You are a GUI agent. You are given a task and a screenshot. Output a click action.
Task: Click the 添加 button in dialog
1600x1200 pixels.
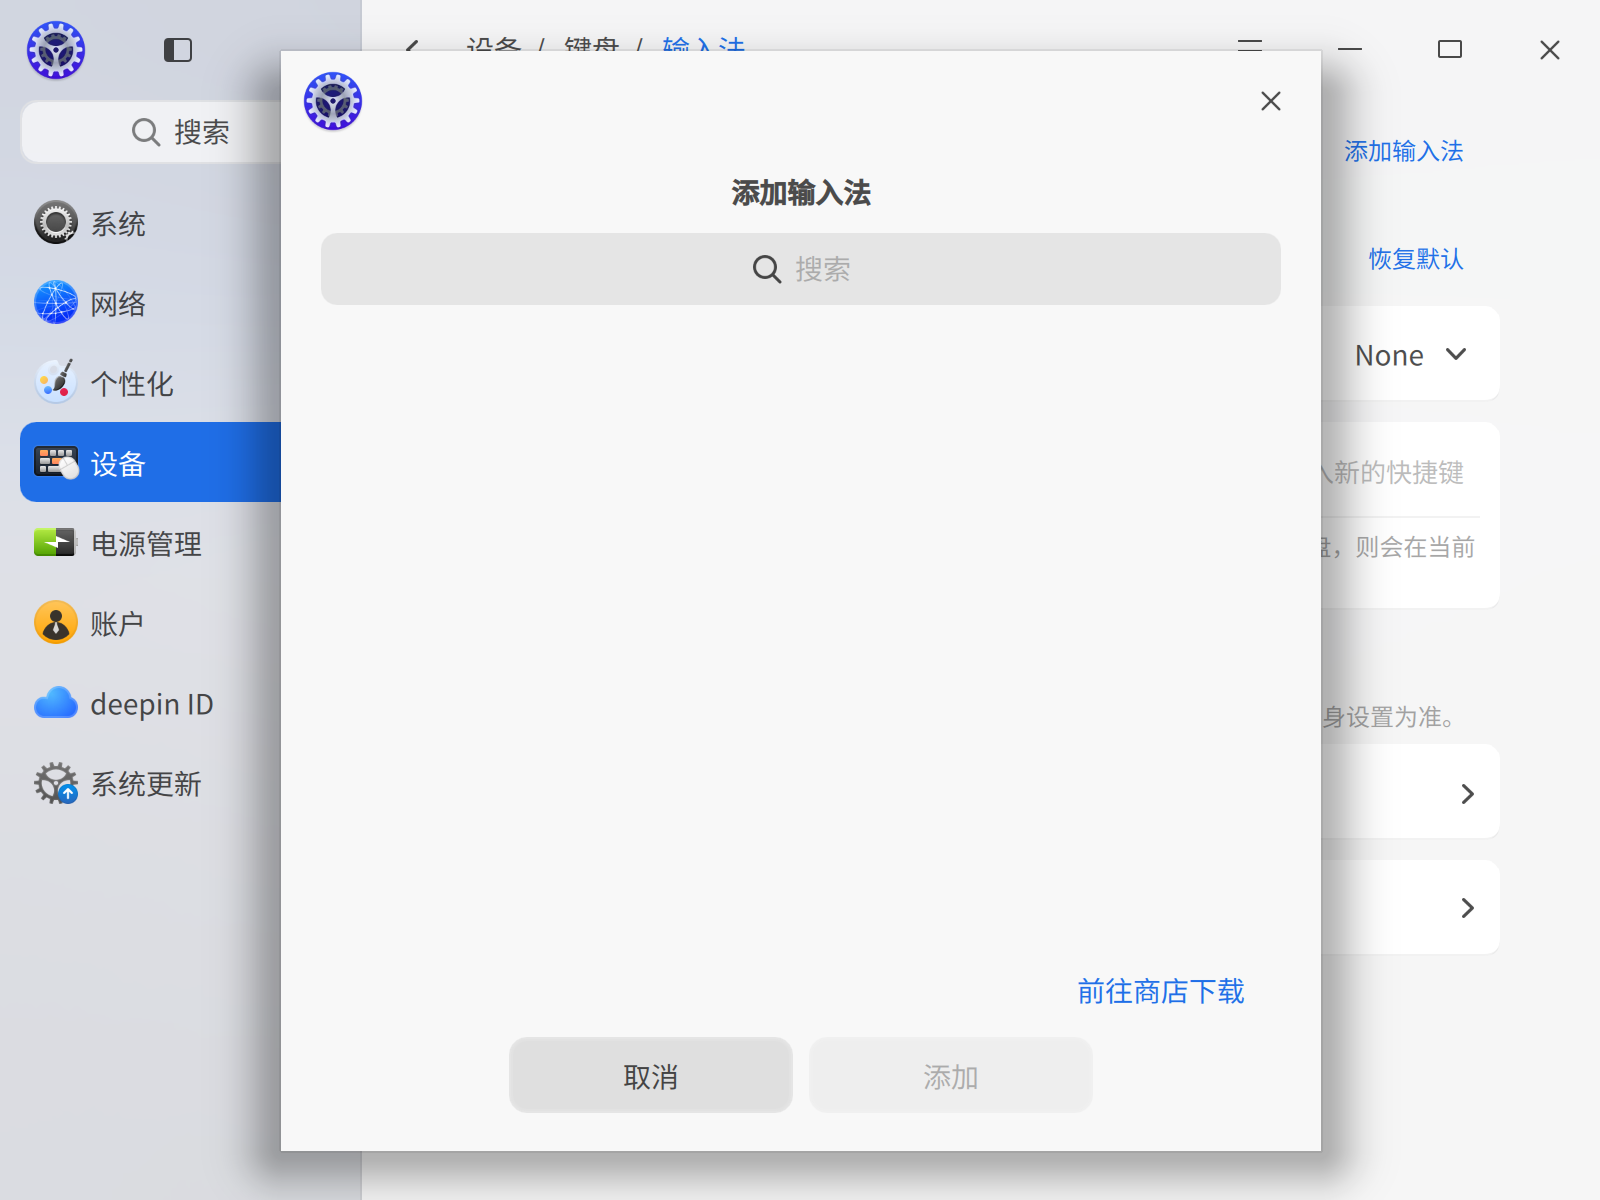[951, 1075]
